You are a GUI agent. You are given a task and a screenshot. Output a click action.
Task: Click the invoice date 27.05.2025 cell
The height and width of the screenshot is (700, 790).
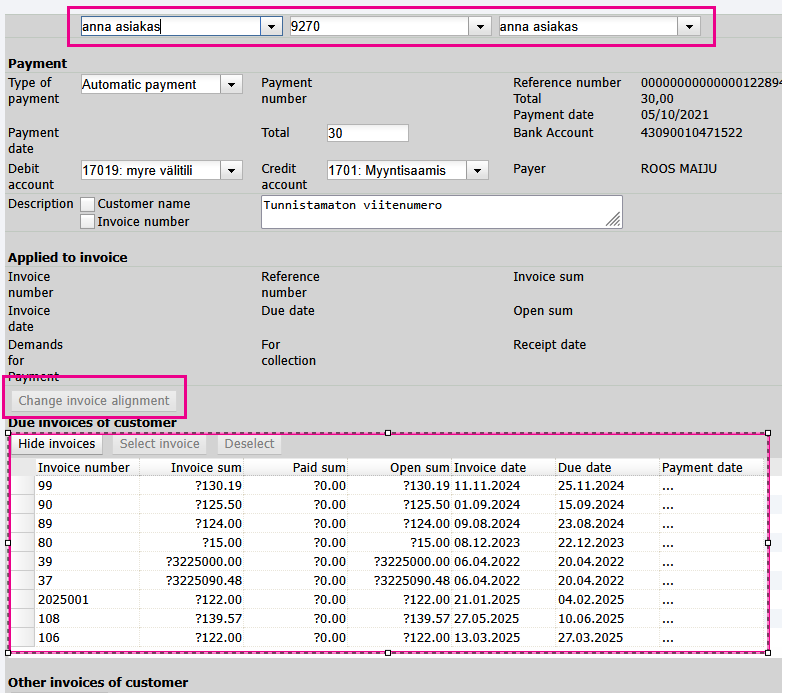[x=503, y=619]
